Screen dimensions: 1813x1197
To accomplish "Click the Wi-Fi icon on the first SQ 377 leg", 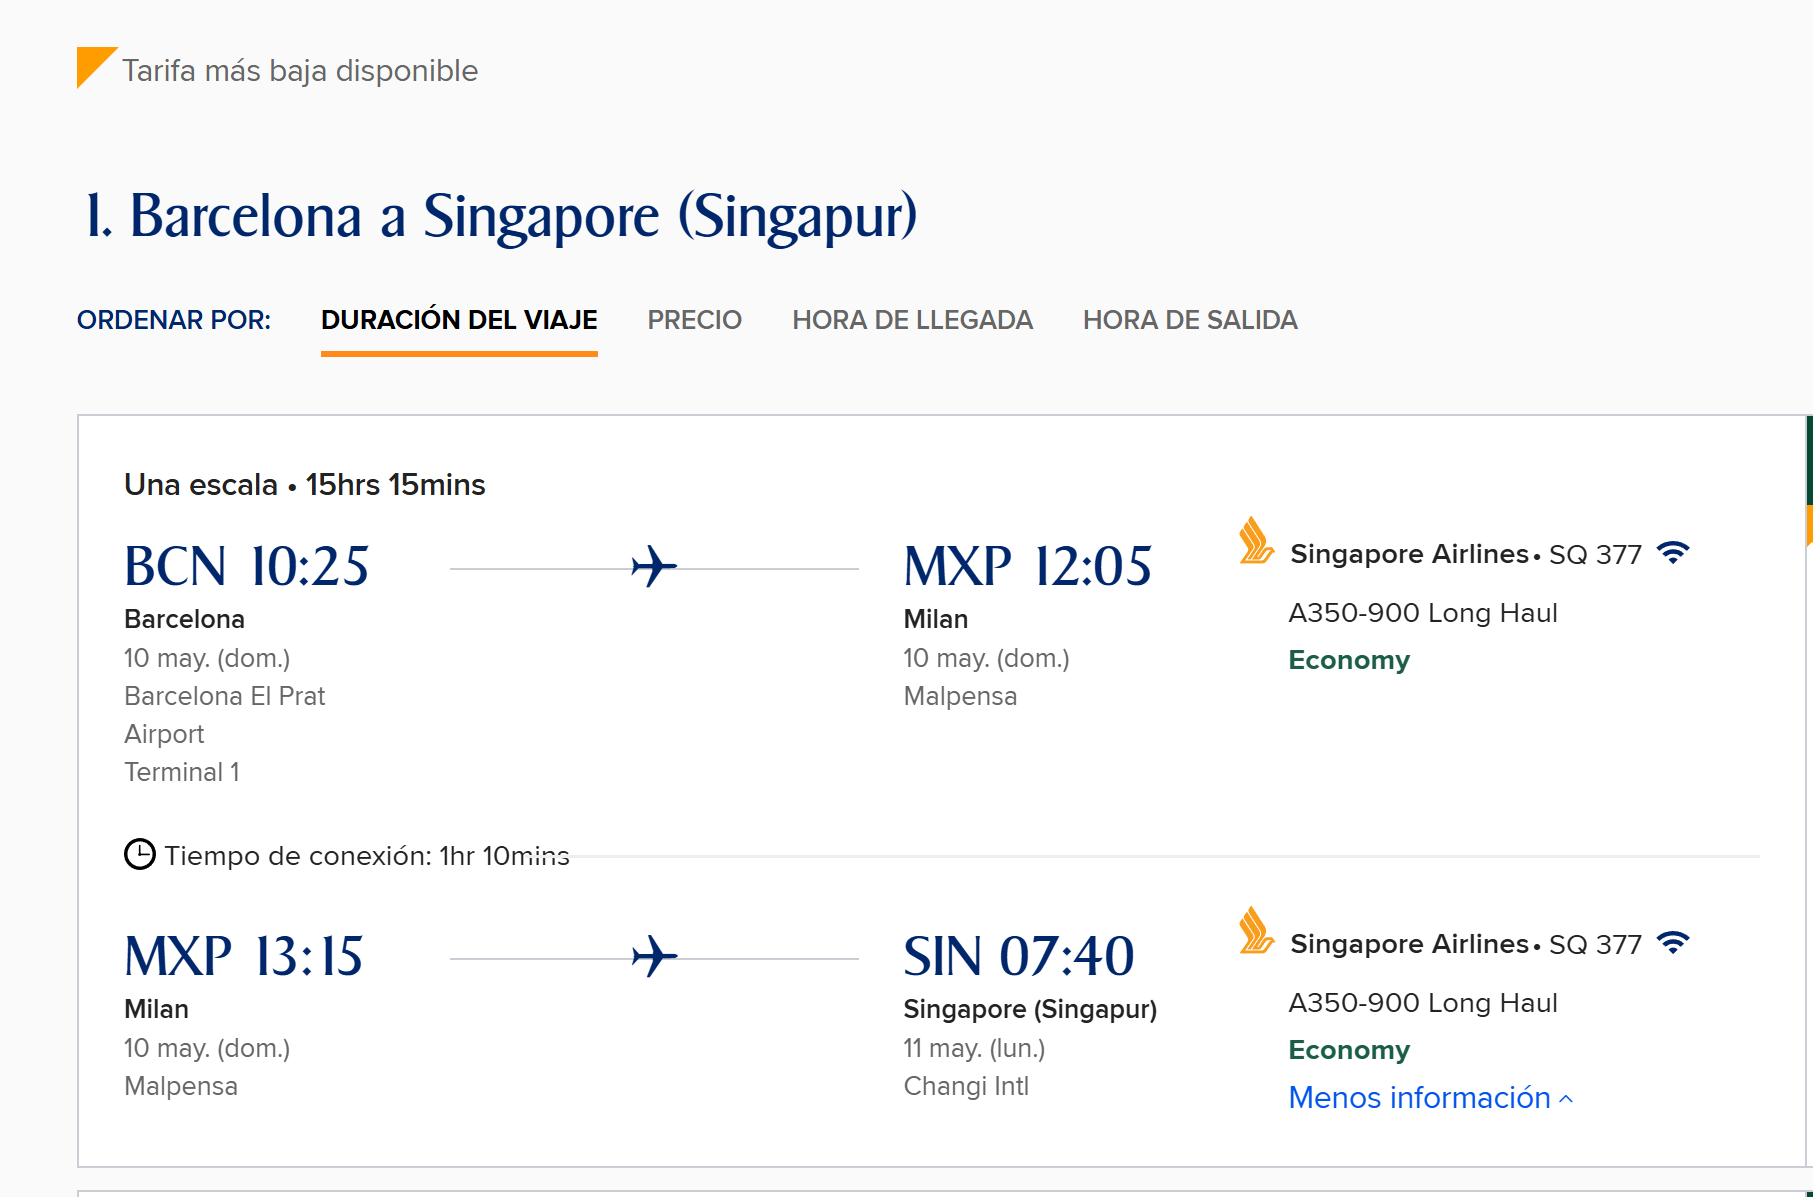I will click(1673, 552).
